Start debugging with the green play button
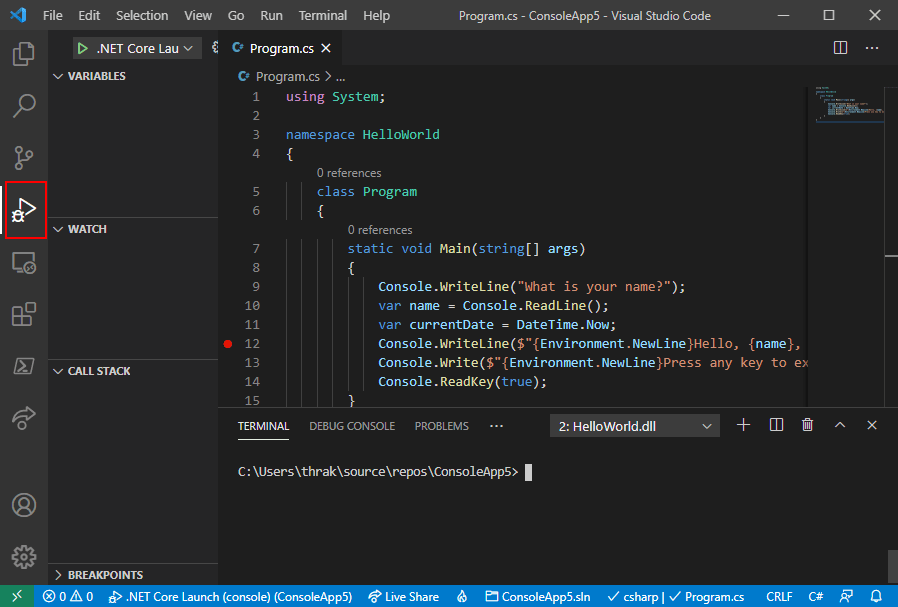This screenshot has width=898, height=607. 83,47
